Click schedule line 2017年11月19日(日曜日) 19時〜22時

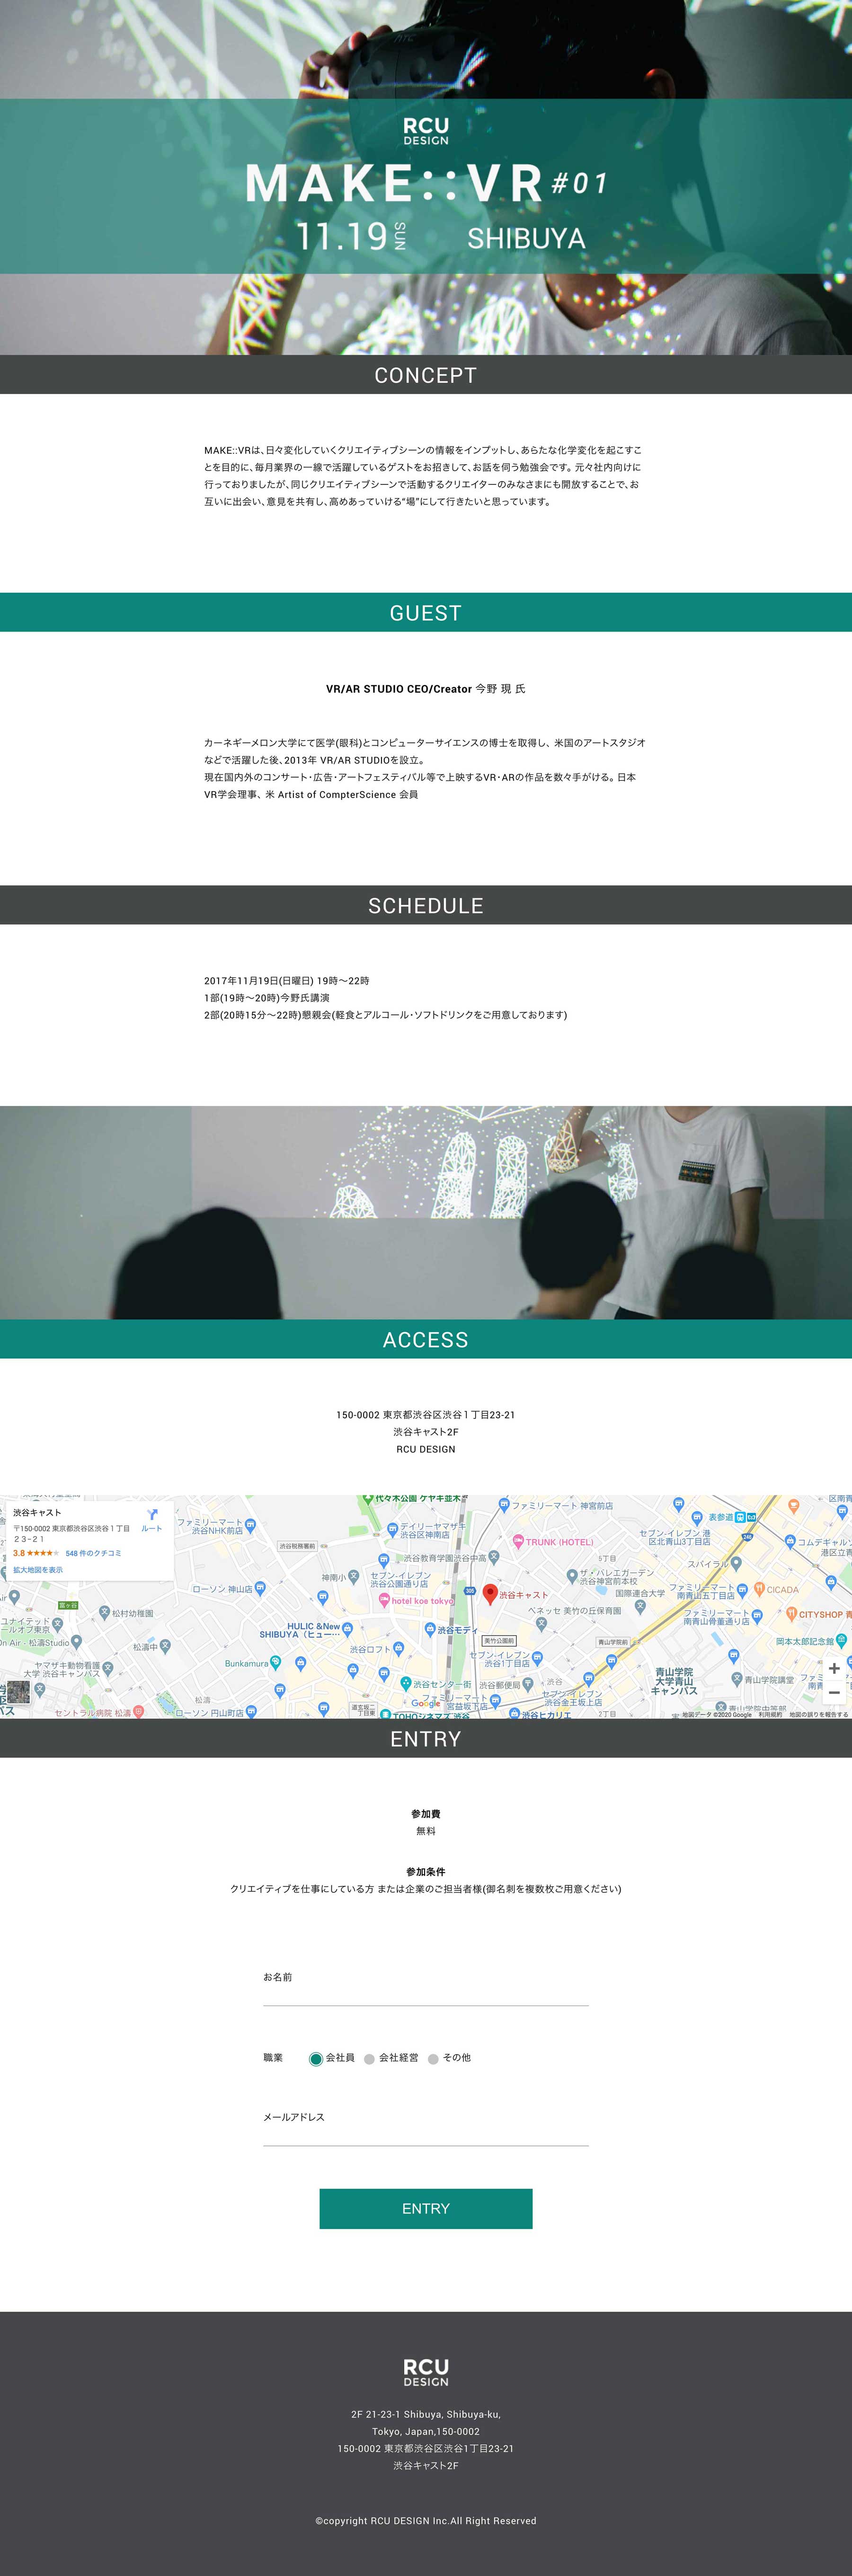287,981
